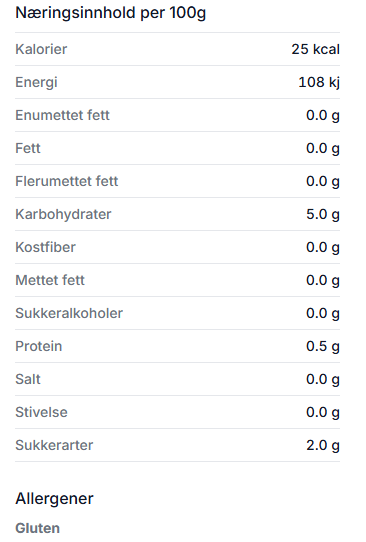Screen dimensions: 366x542
Task: Select the Sukkeralkoholer label
Action: 69,313
